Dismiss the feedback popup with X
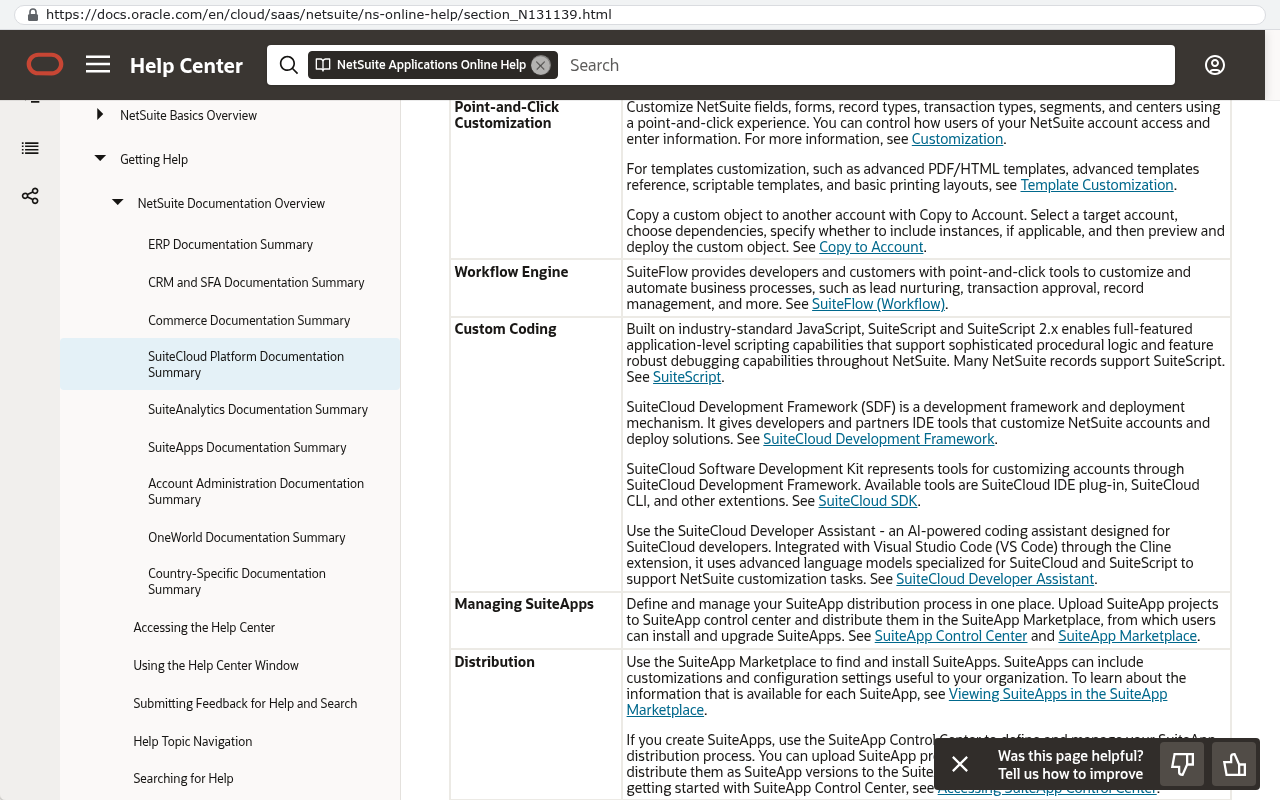1280x800 pixels. pyautogui.click(x=960, y=764)
